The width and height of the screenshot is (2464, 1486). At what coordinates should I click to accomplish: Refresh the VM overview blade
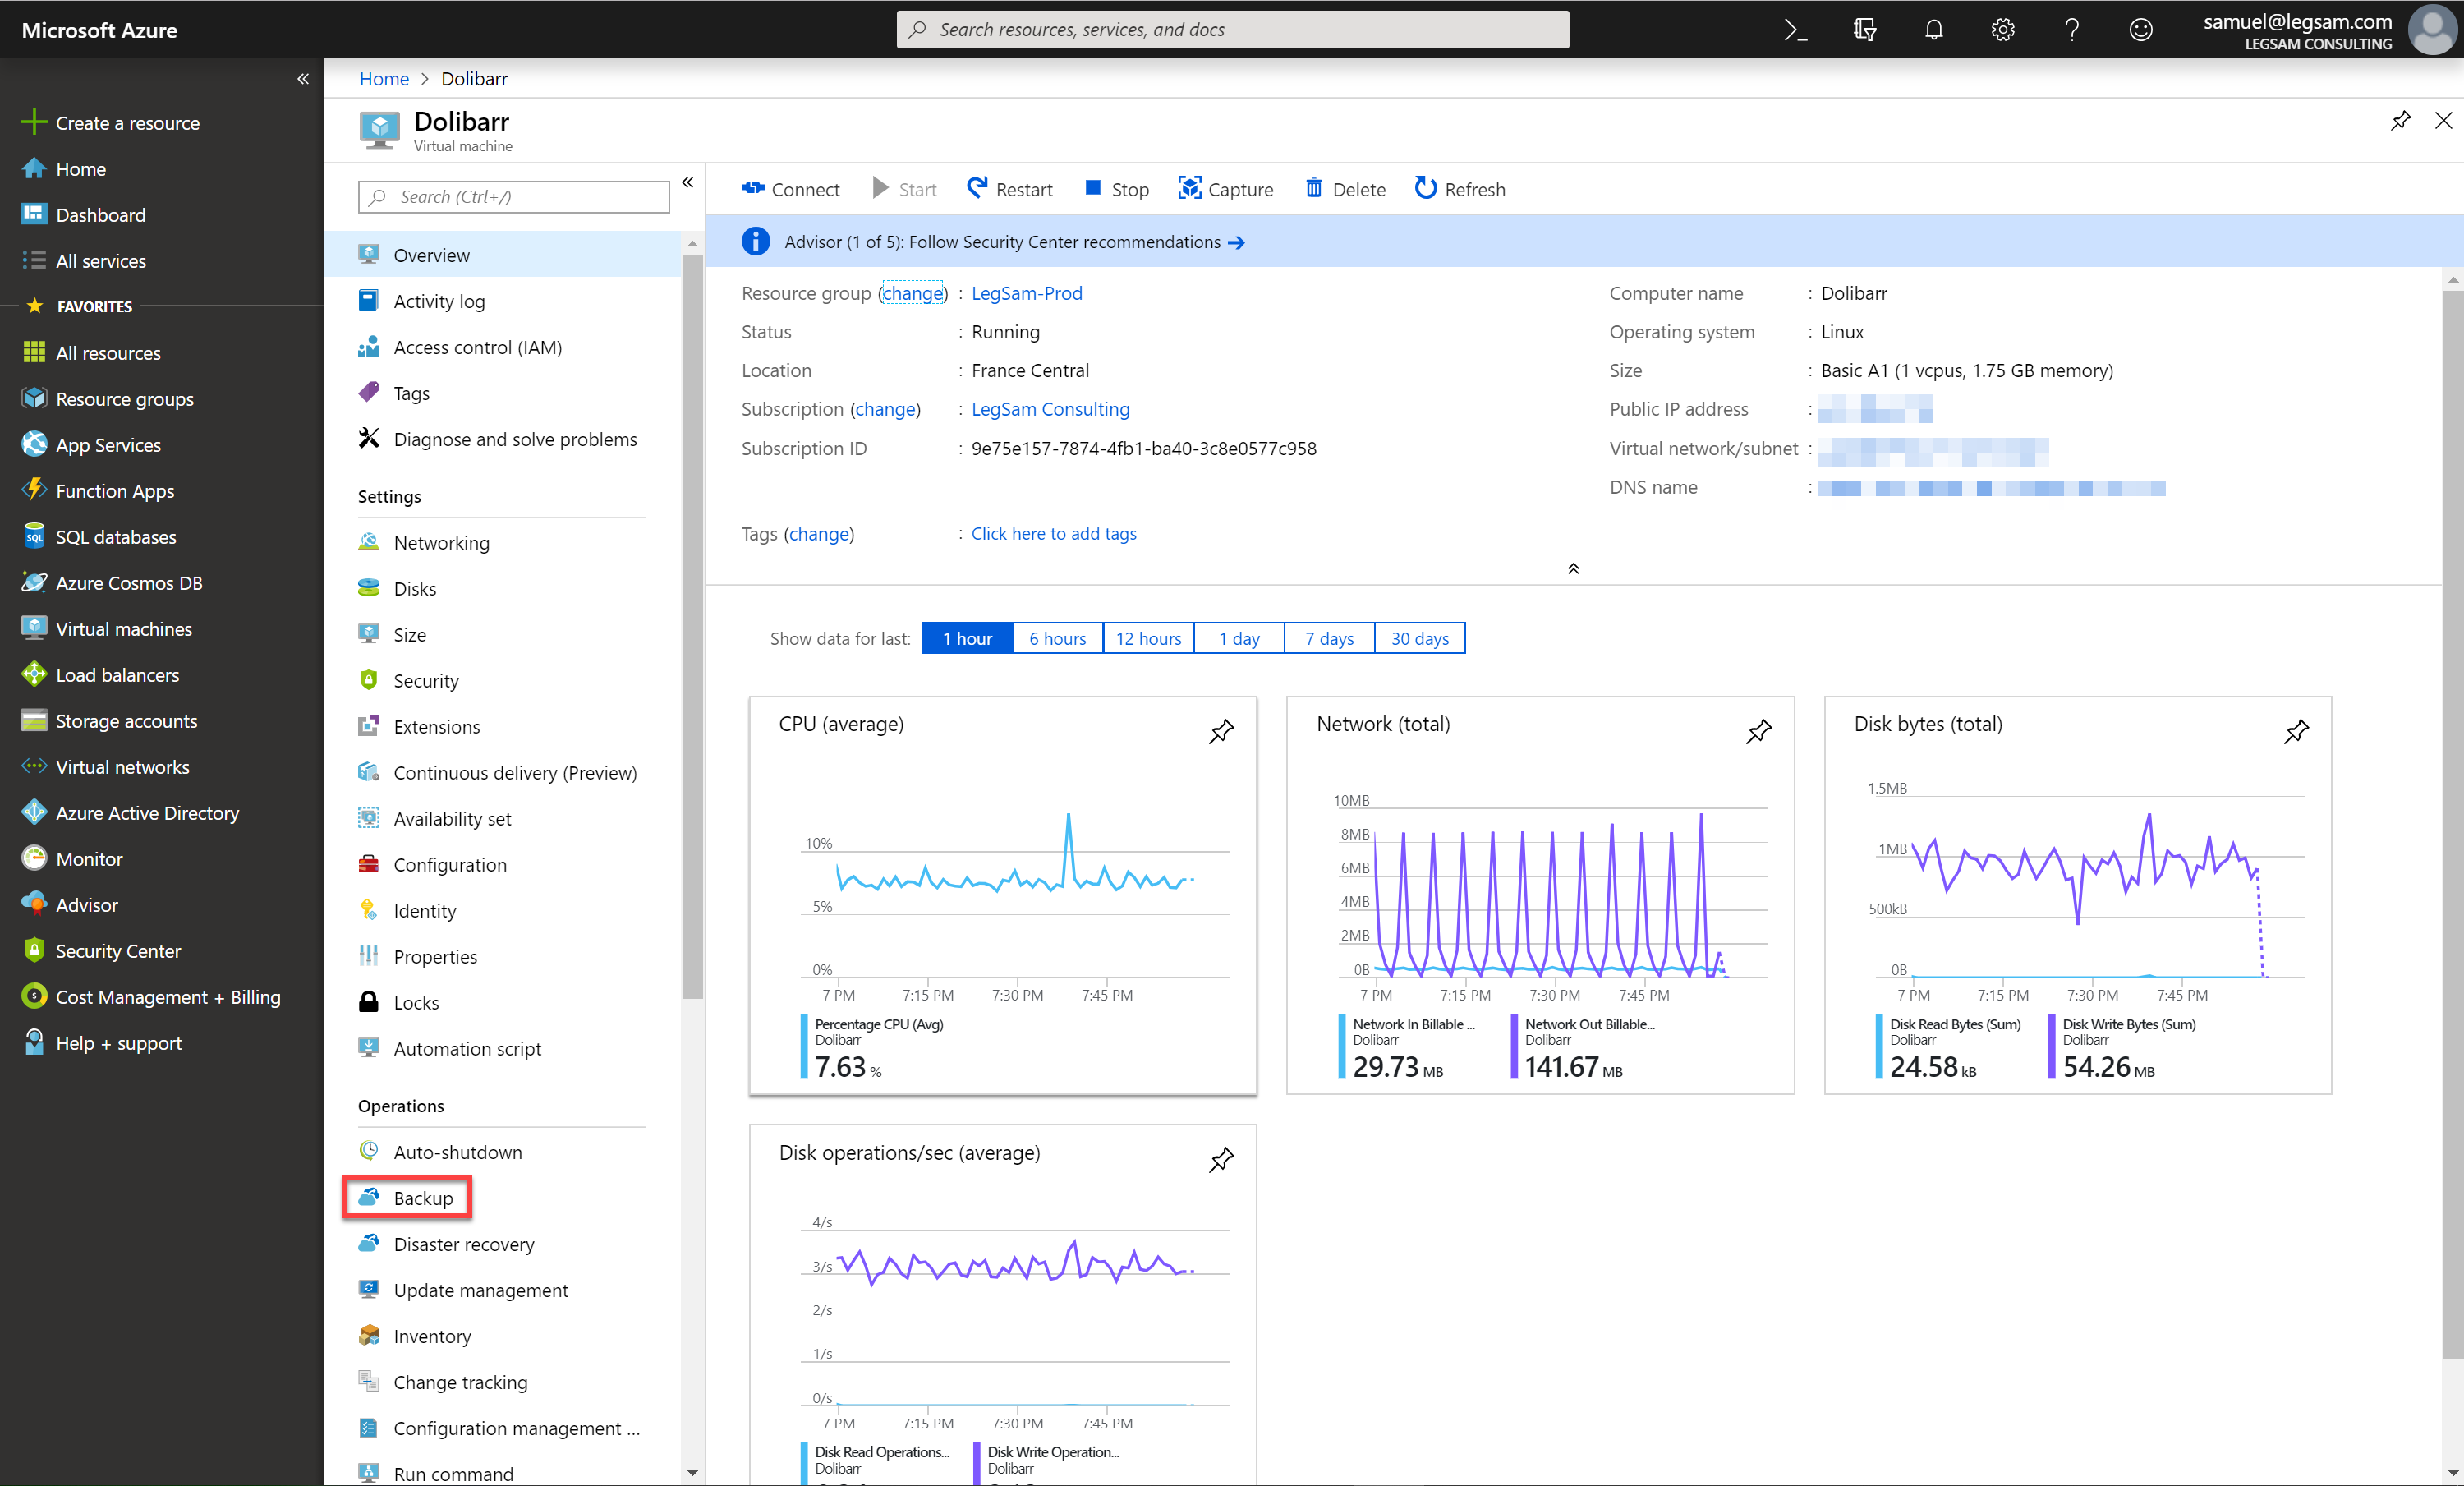(1459, 189)
